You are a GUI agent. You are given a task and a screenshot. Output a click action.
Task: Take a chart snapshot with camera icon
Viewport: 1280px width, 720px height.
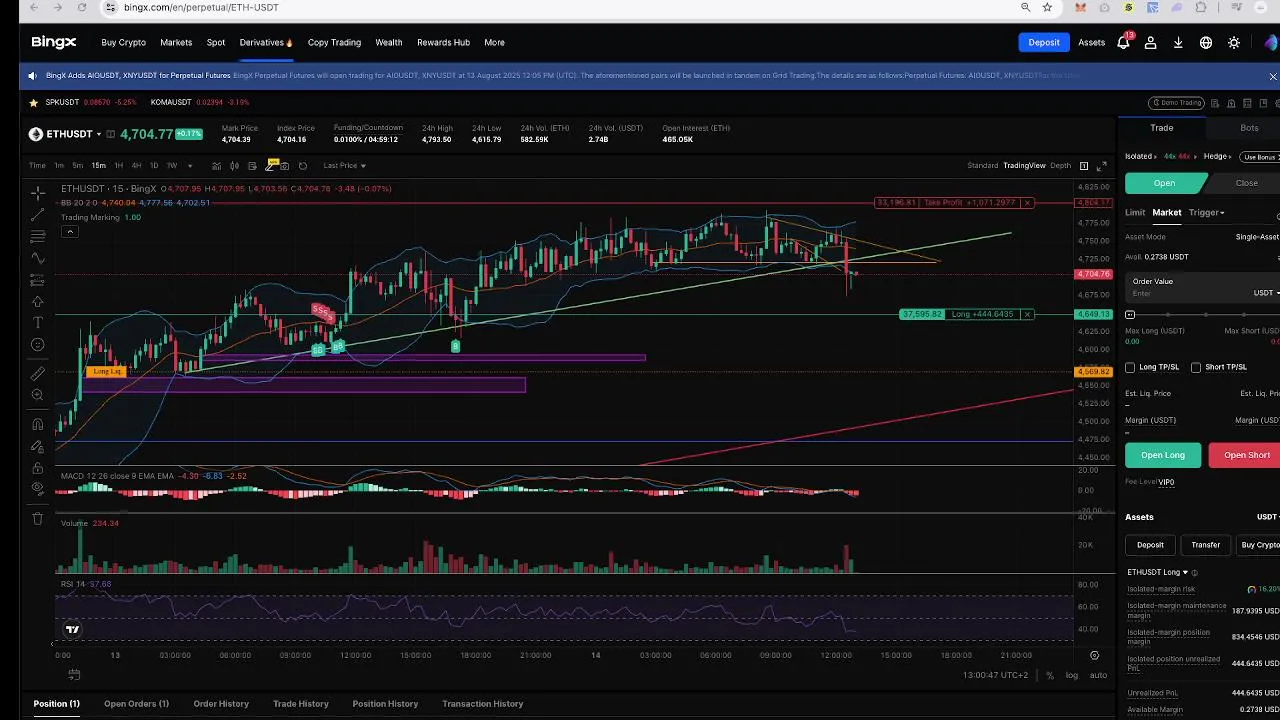[x=285, y=165]
